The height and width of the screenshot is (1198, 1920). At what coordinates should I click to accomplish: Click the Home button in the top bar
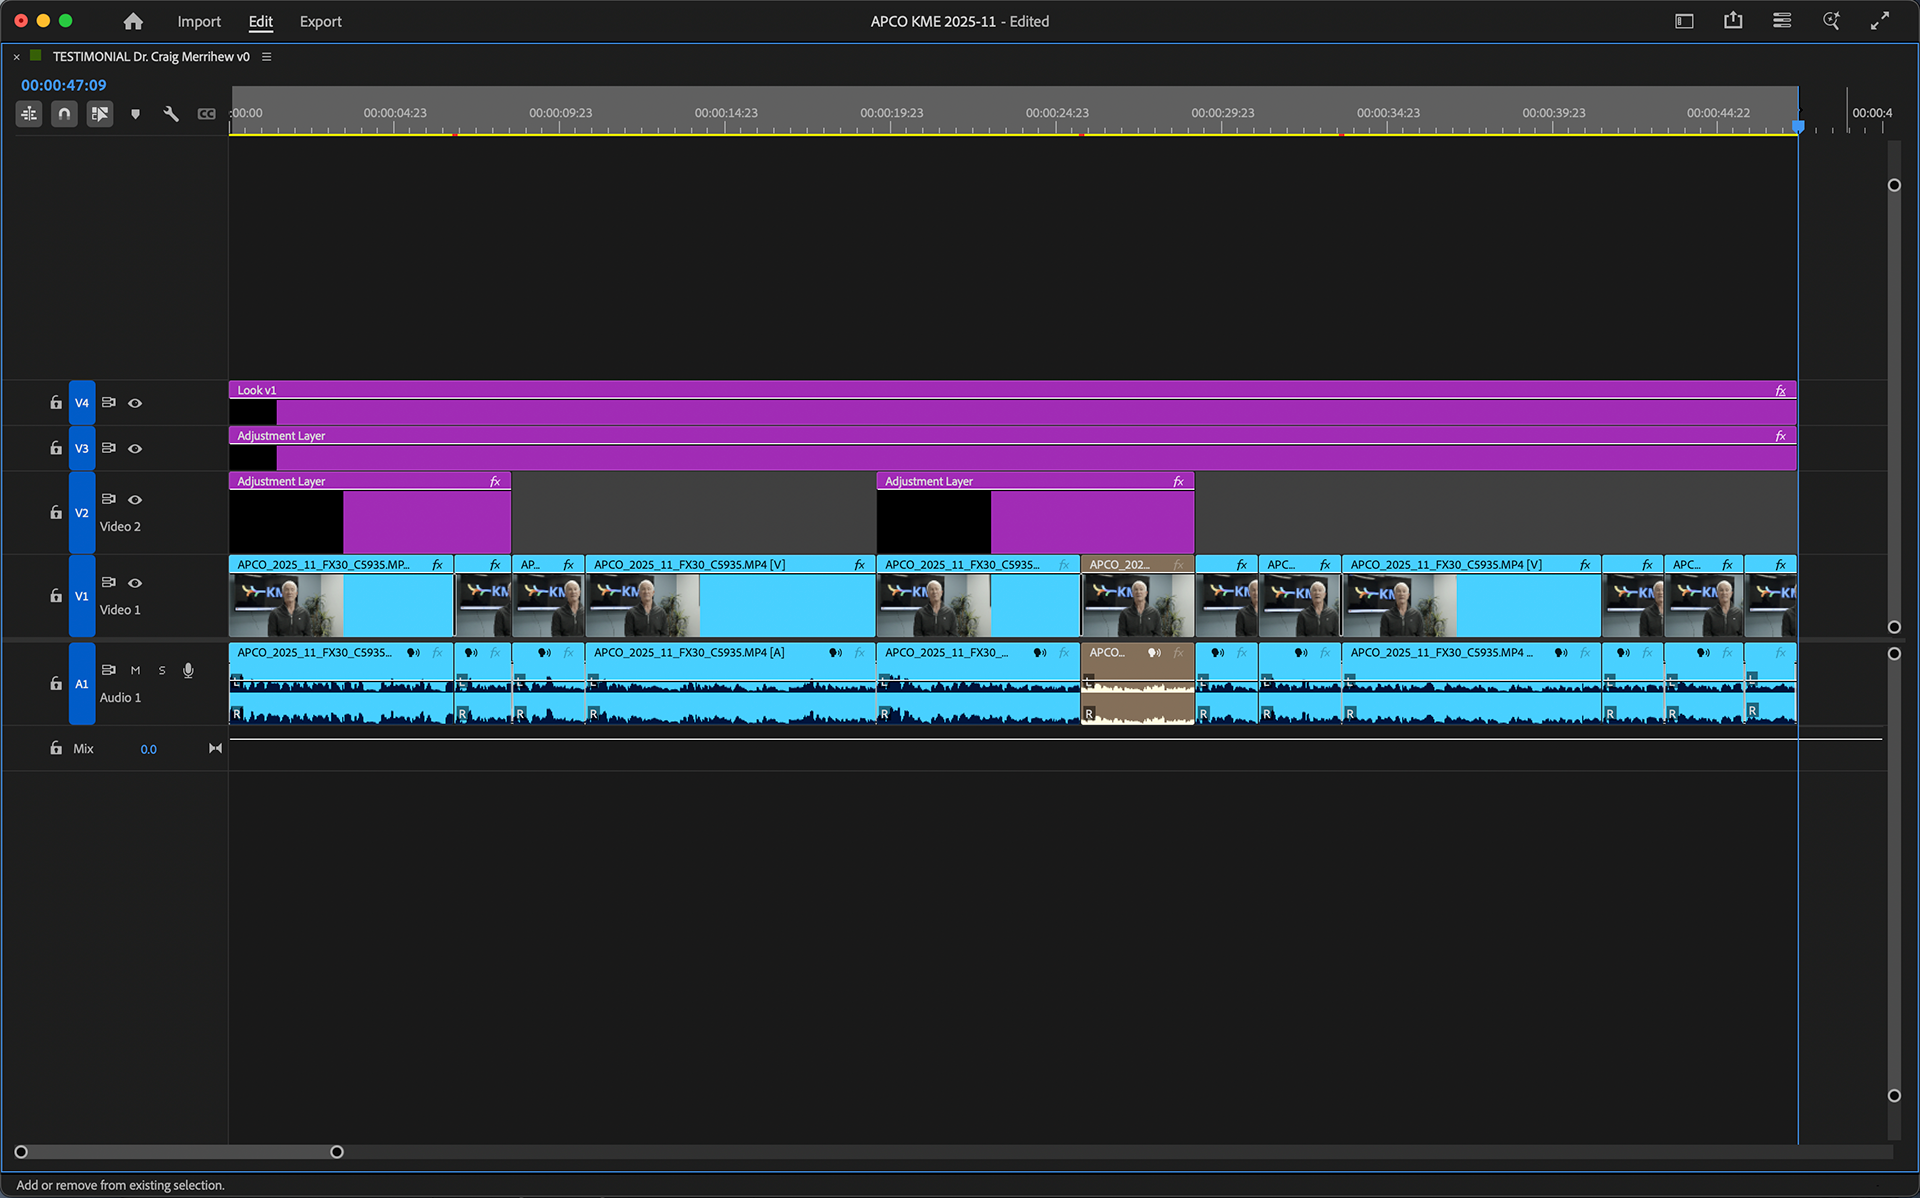[133, 21]
